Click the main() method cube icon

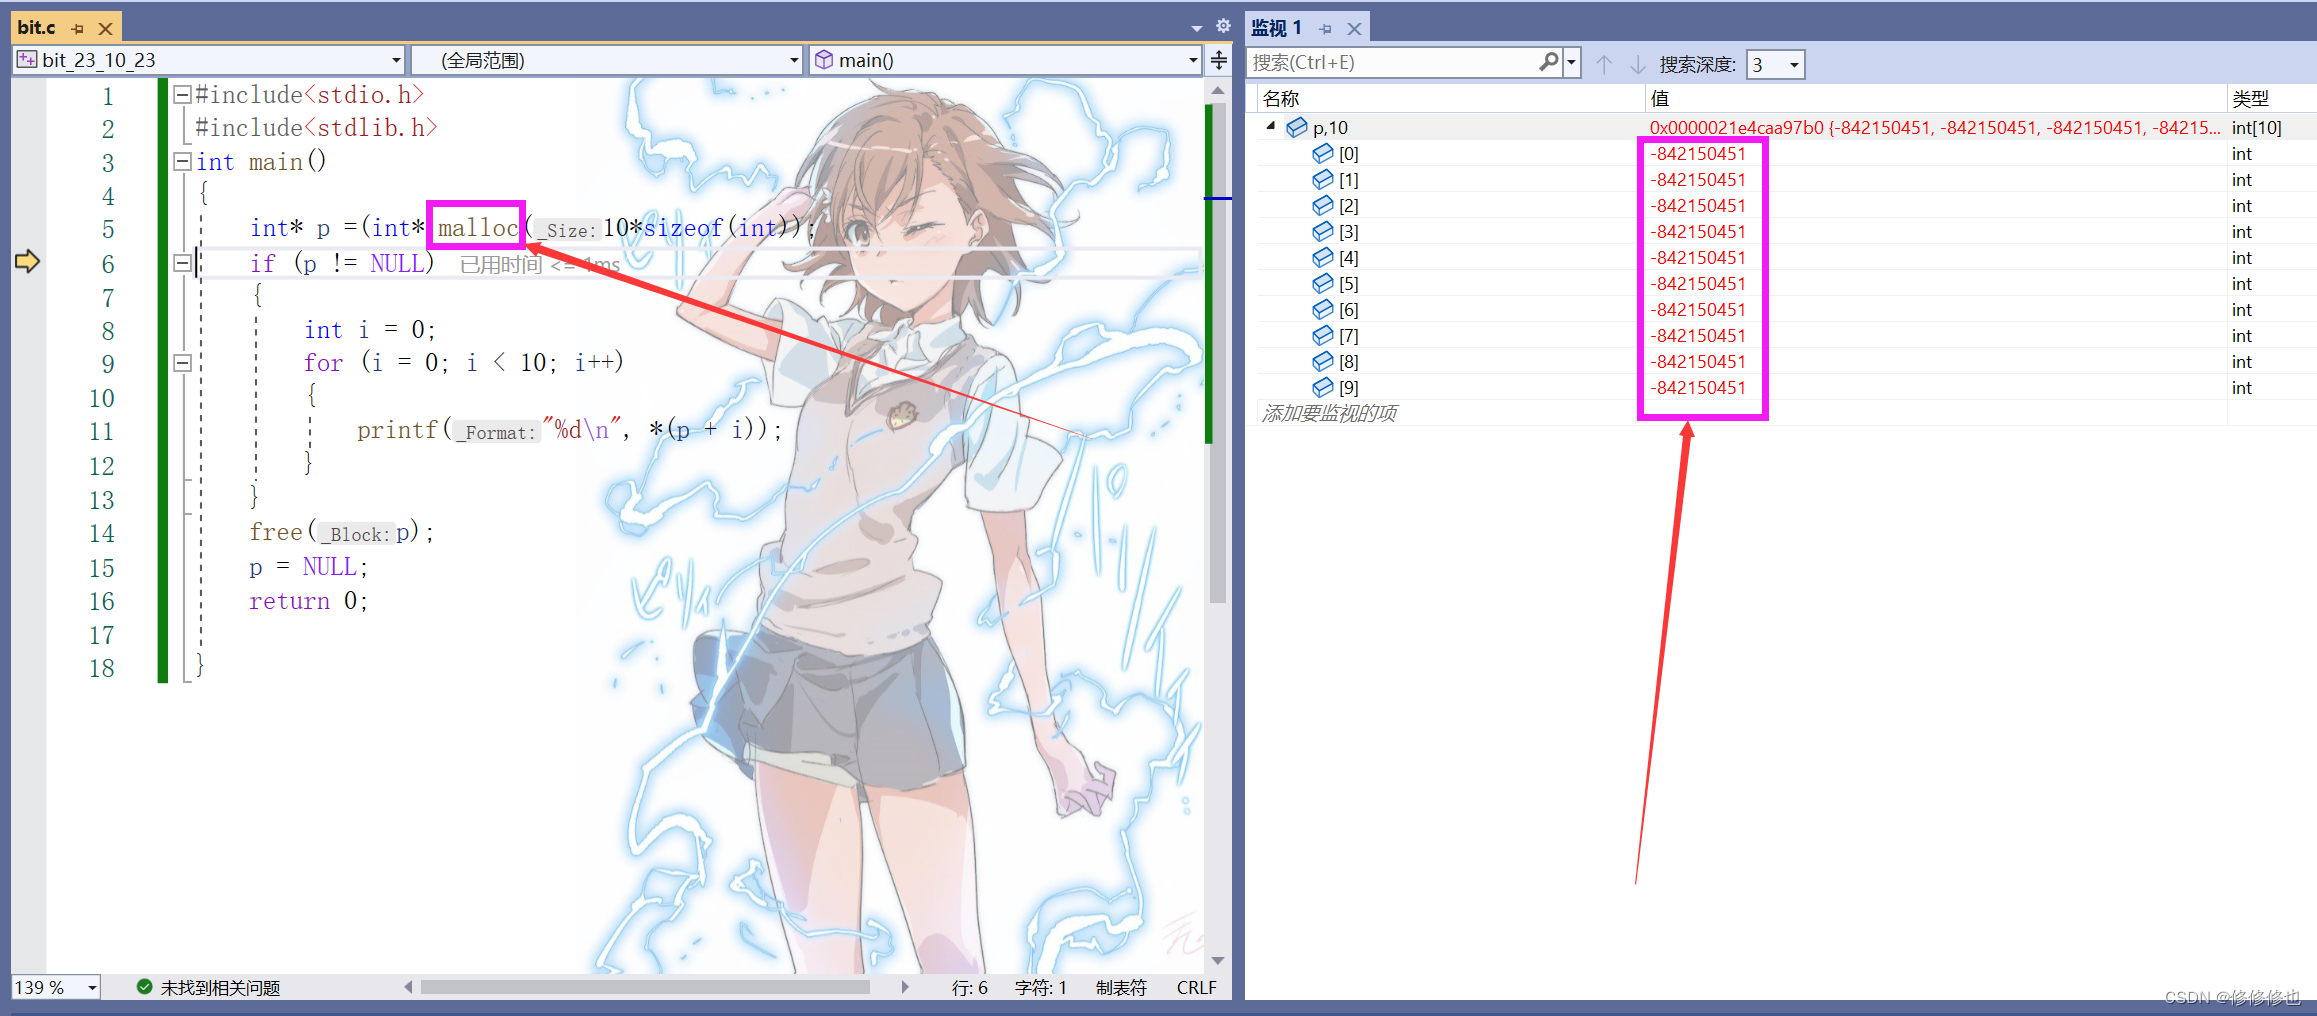click(824, 60)
